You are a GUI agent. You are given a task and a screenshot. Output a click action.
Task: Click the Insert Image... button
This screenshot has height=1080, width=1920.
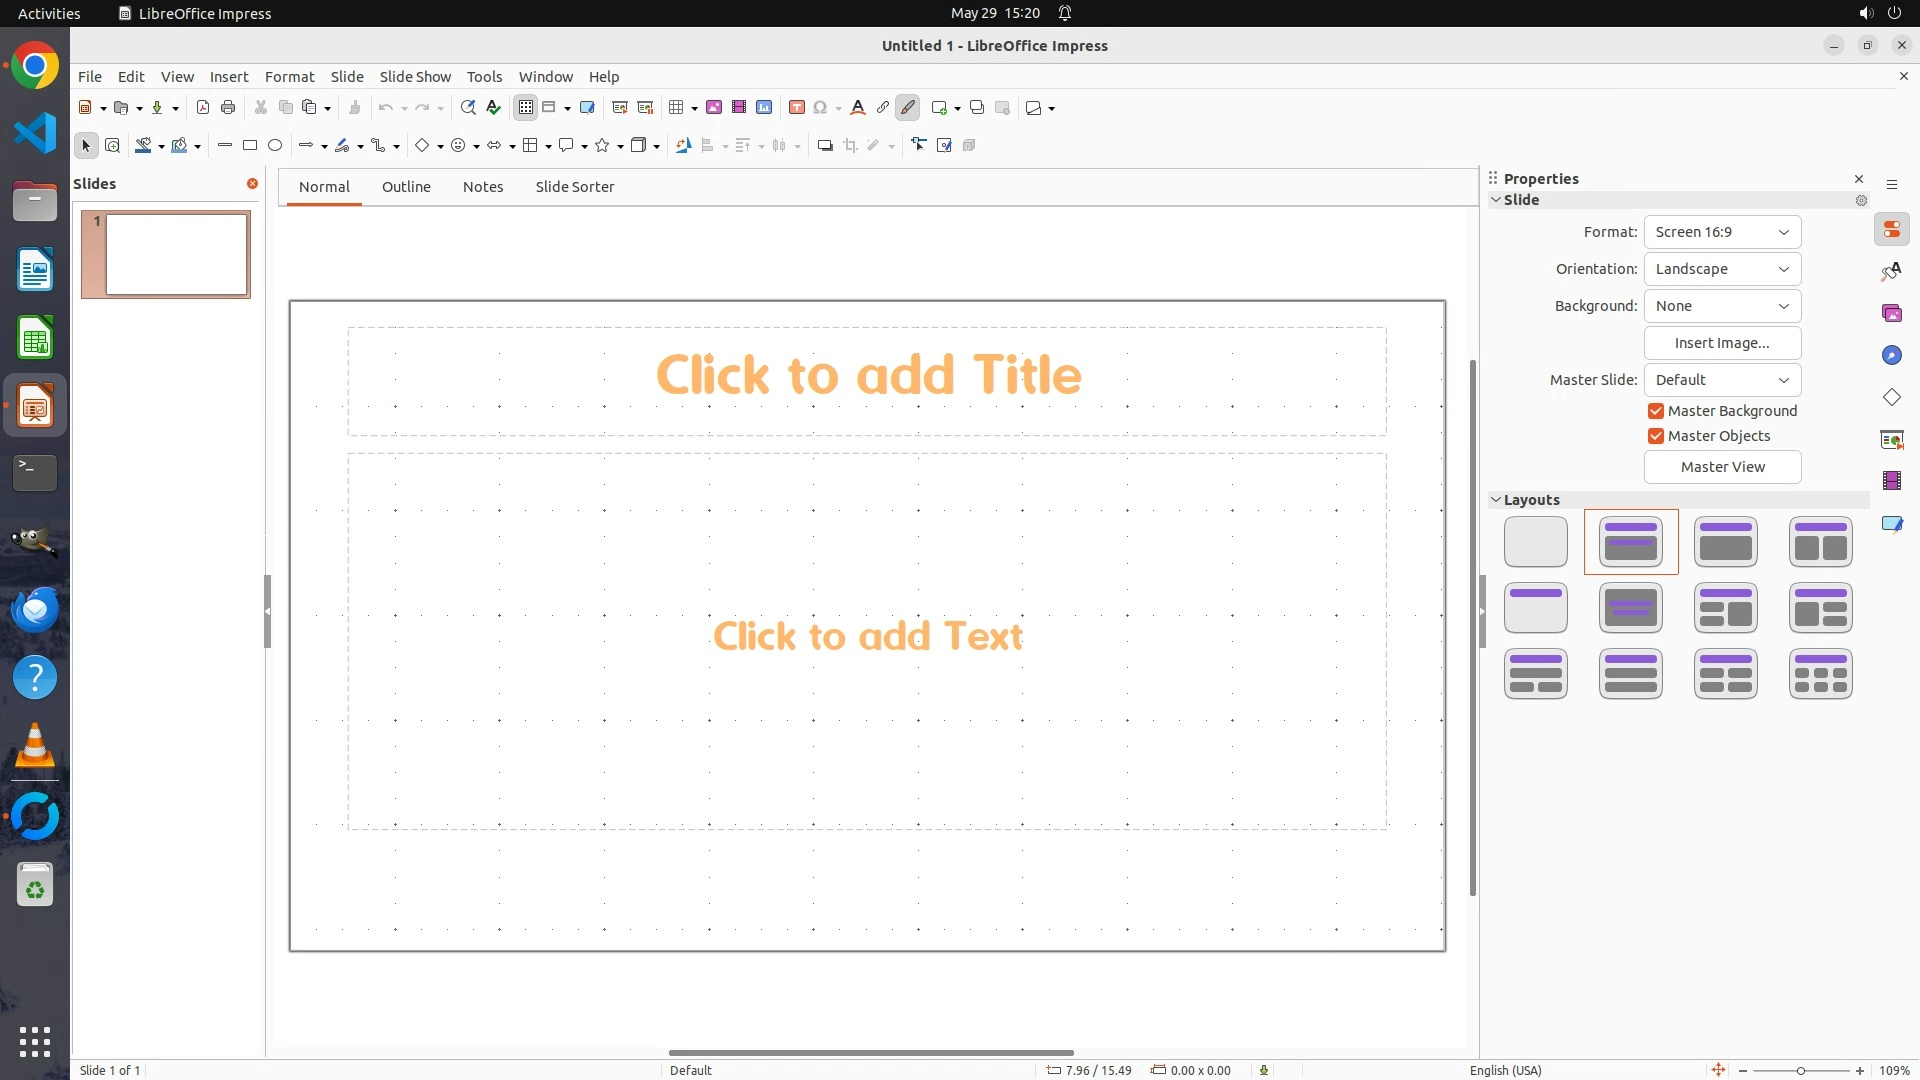coord(1722,343)
